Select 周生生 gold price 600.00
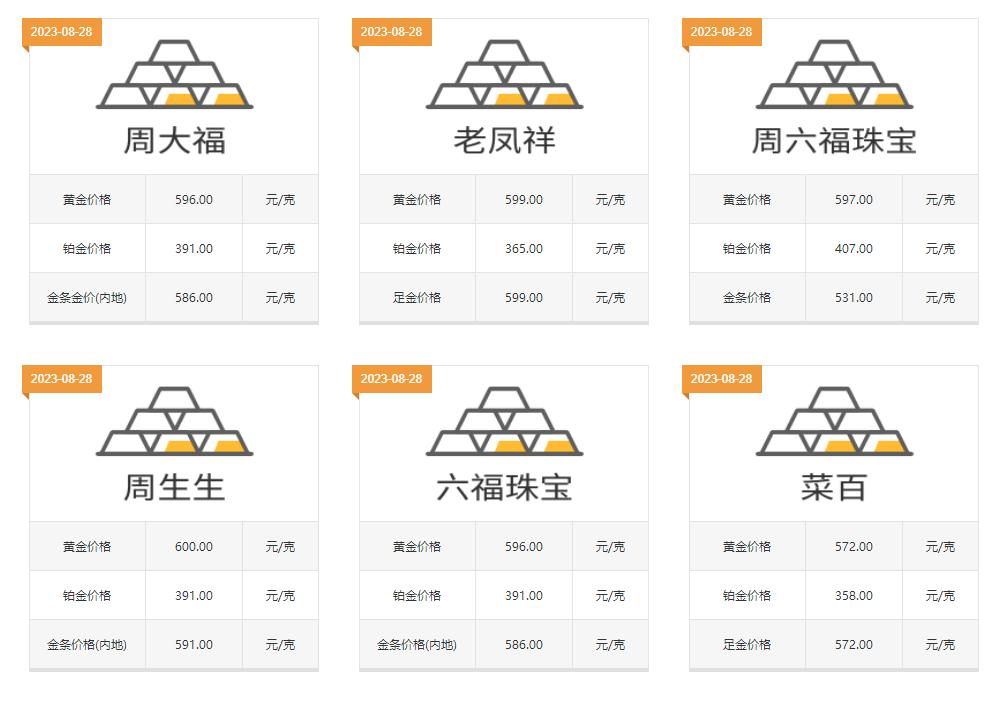The image size is (1008, 701). click(x=194, y=547)
